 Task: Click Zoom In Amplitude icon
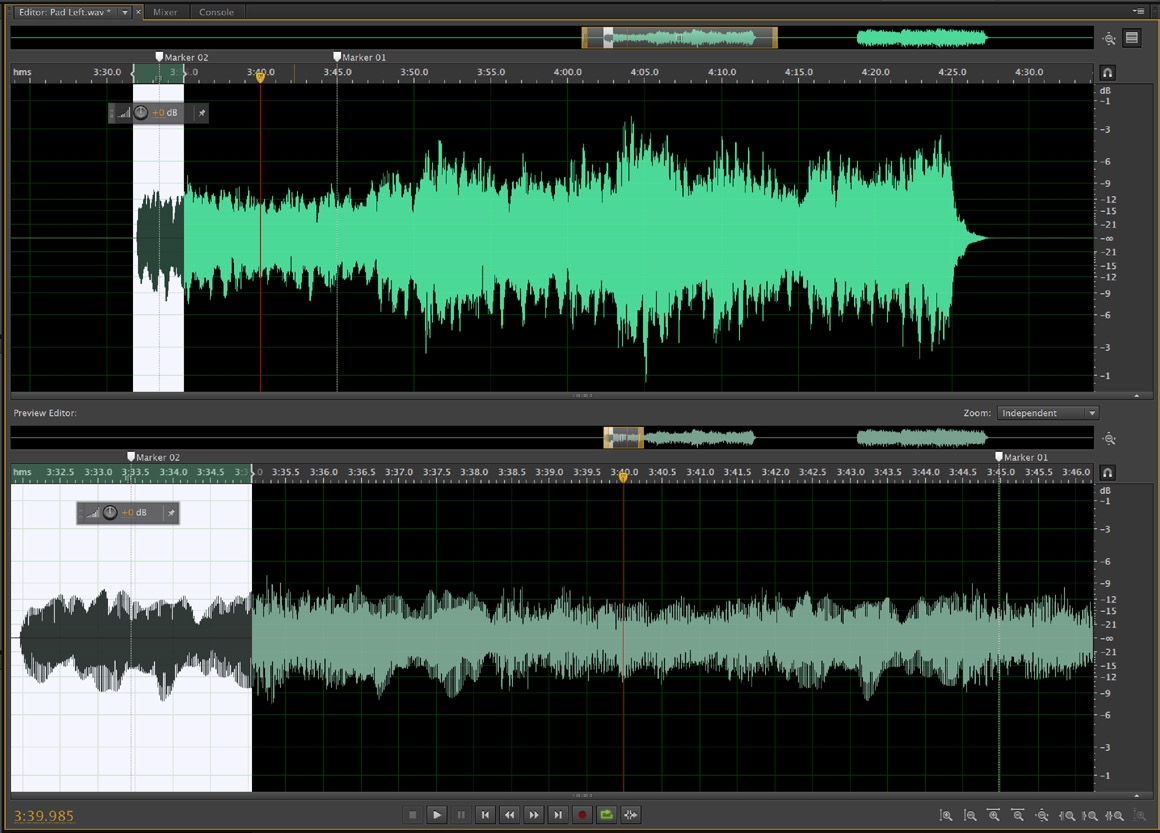(945, 815)
